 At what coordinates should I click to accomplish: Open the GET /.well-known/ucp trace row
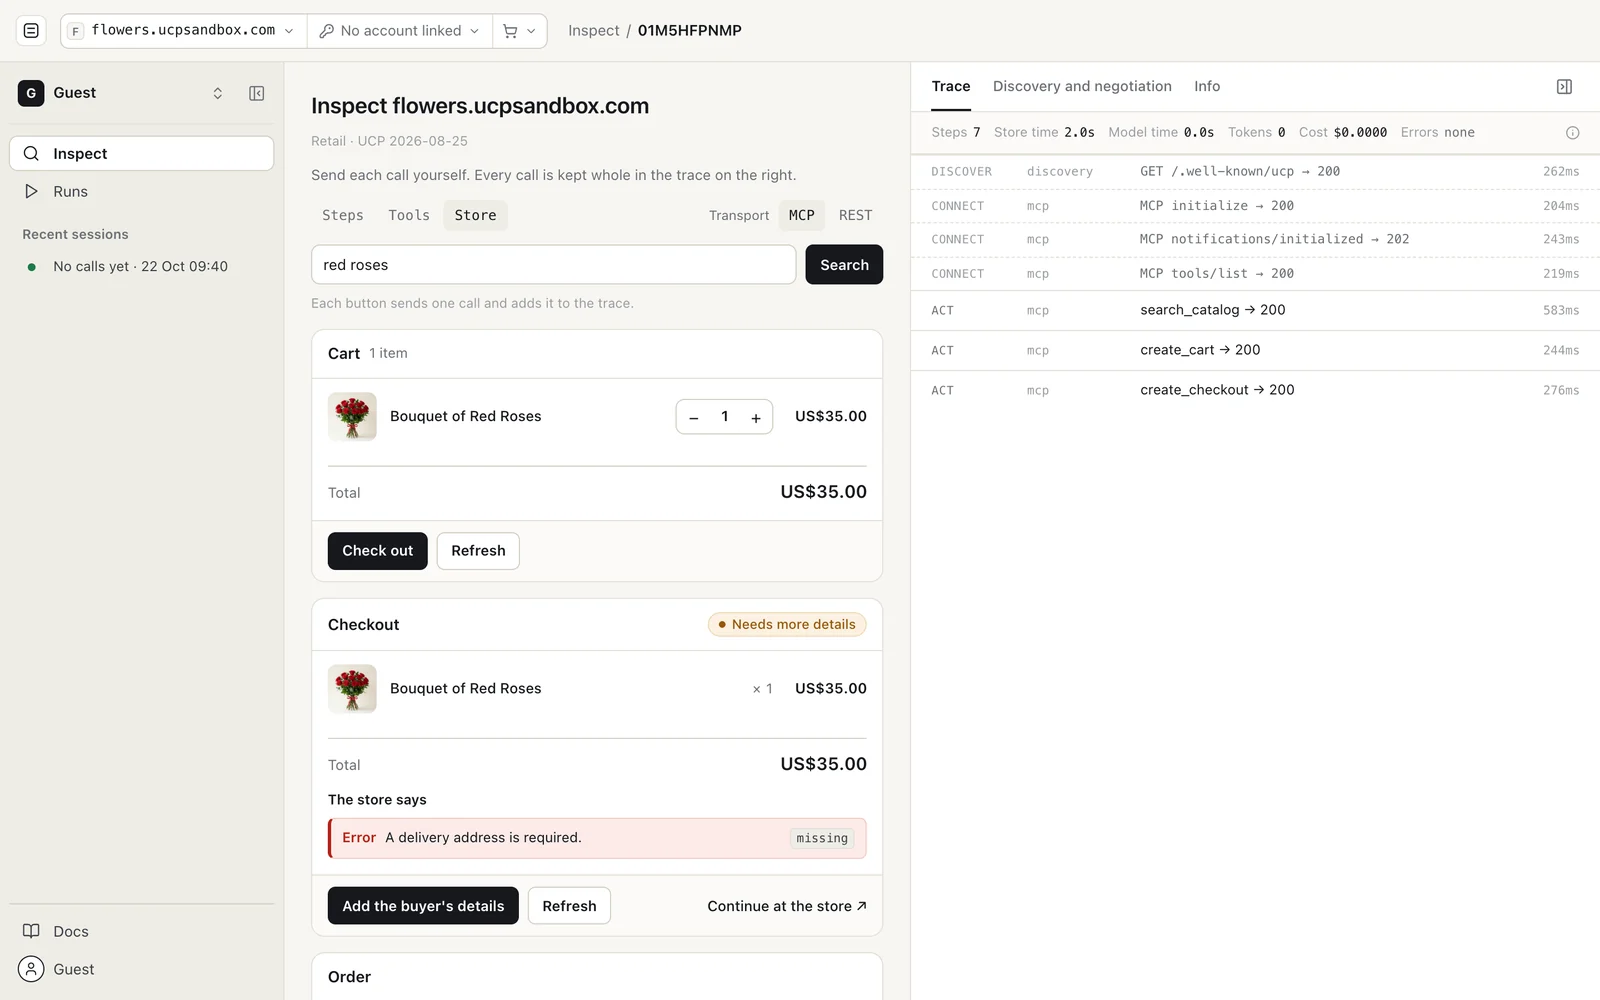click(1255, 171)
